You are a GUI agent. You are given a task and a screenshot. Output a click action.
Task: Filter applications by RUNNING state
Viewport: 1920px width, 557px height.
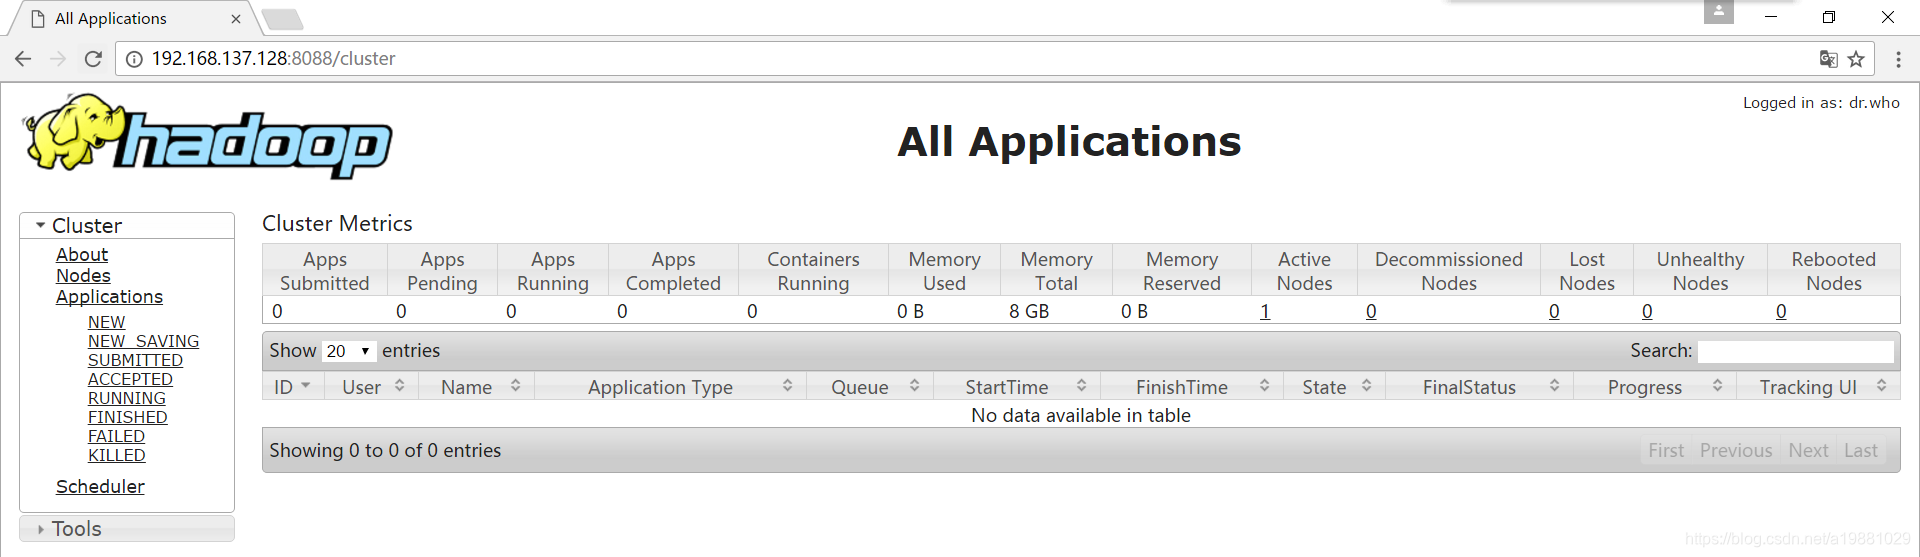(127, 398)
